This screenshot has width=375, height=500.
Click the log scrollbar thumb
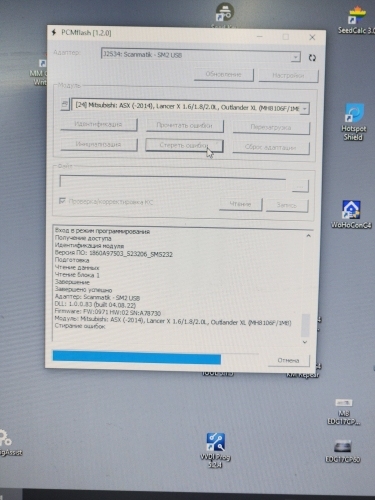pos(305,325)
